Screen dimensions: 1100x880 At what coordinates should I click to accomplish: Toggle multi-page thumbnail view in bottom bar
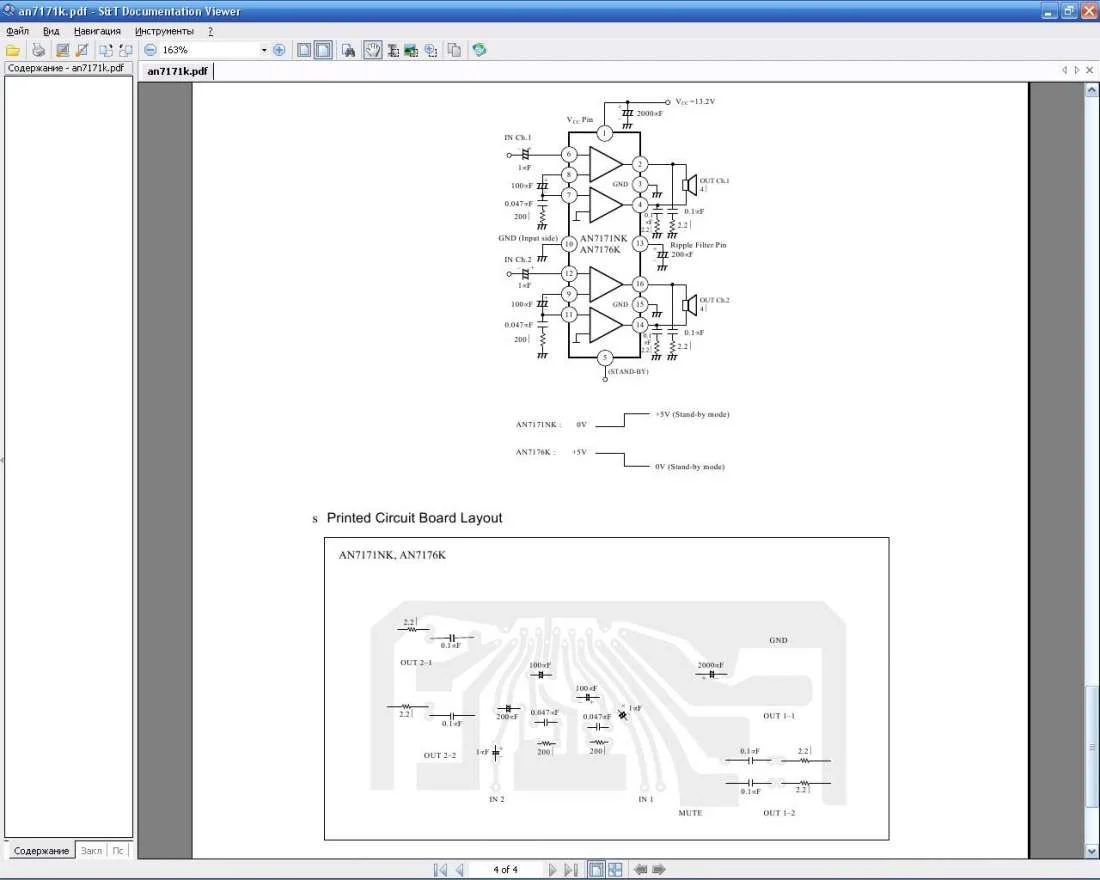[615, 870]
